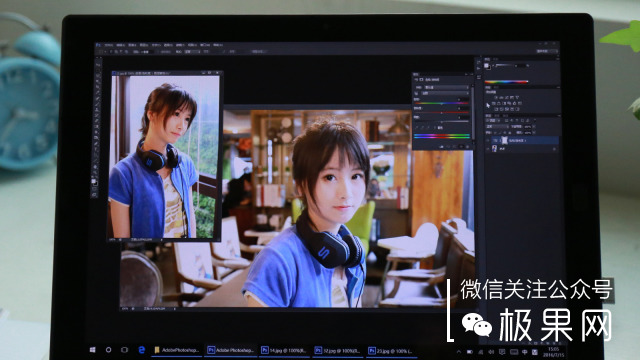
Task: Select the Crop tool
Action: coord(97,86)
